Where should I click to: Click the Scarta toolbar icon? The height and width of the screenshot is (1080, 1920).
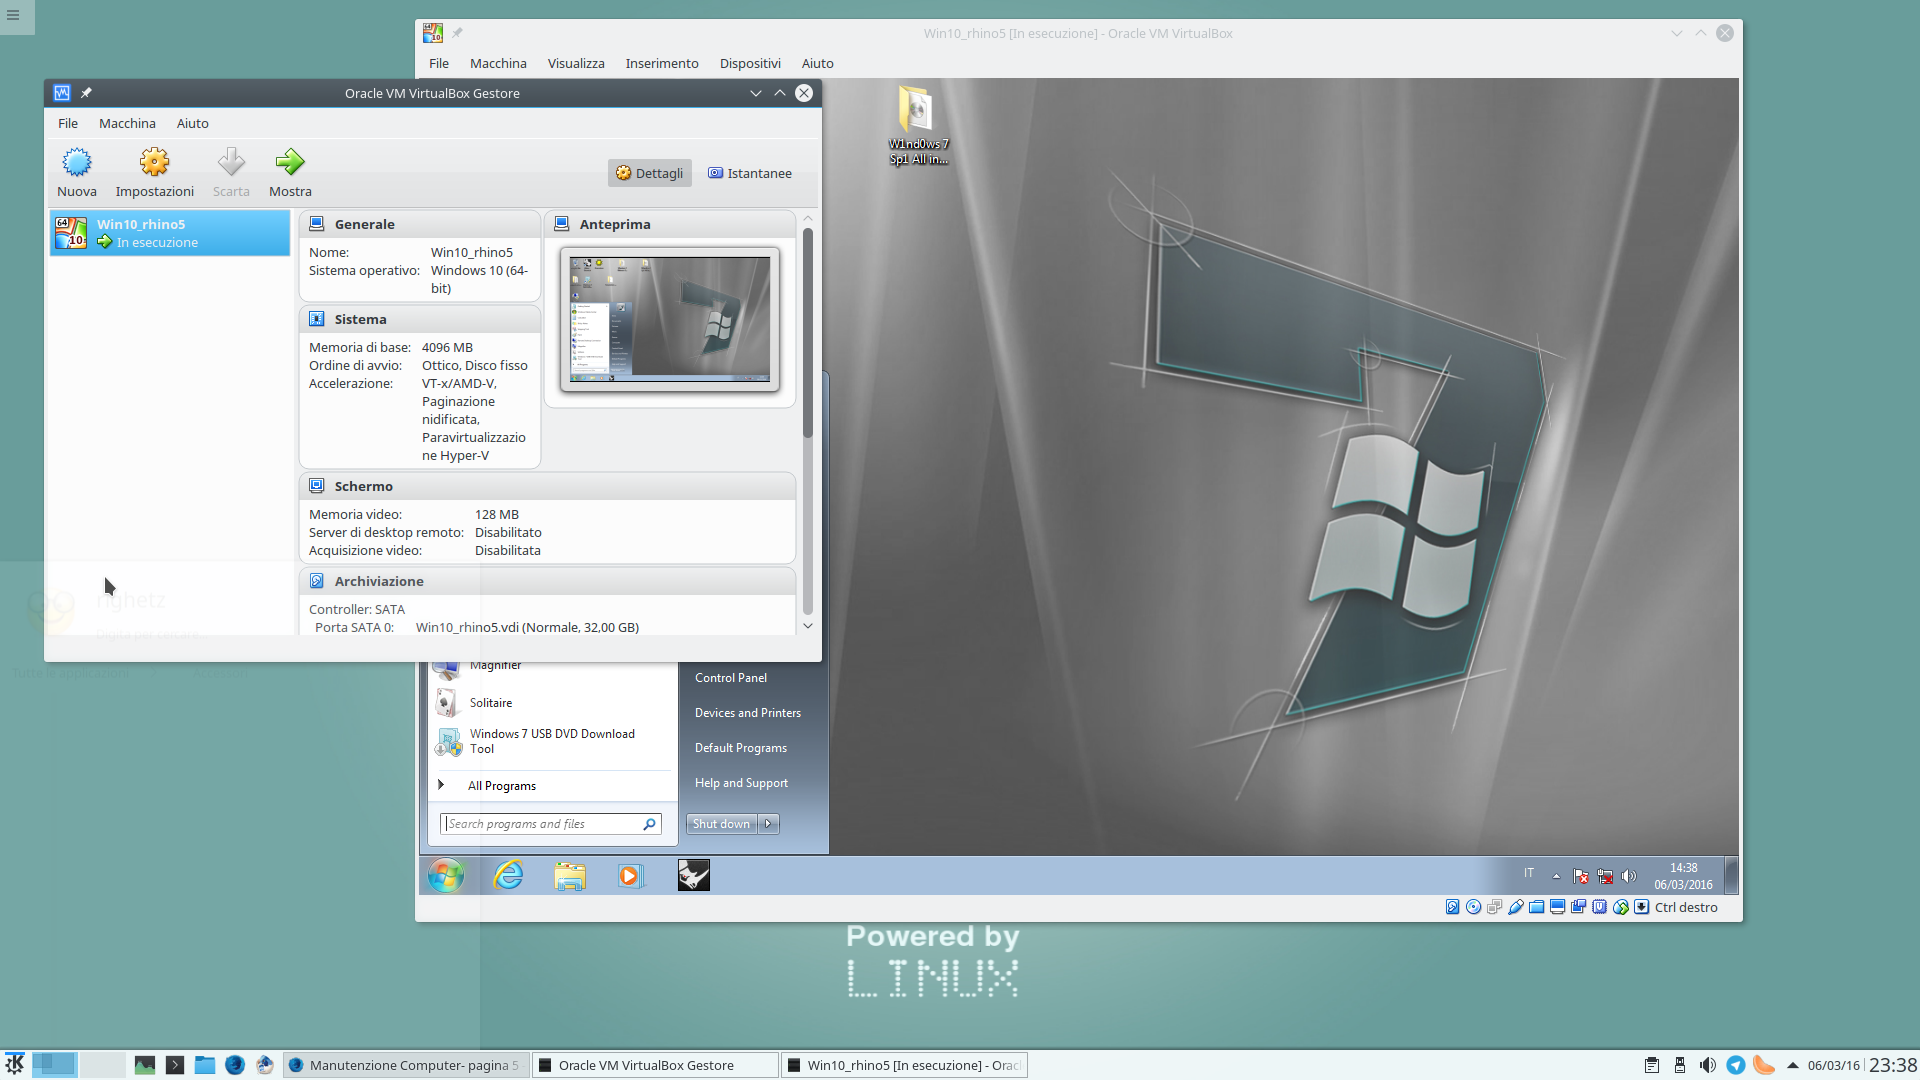[x=231, y=172]
